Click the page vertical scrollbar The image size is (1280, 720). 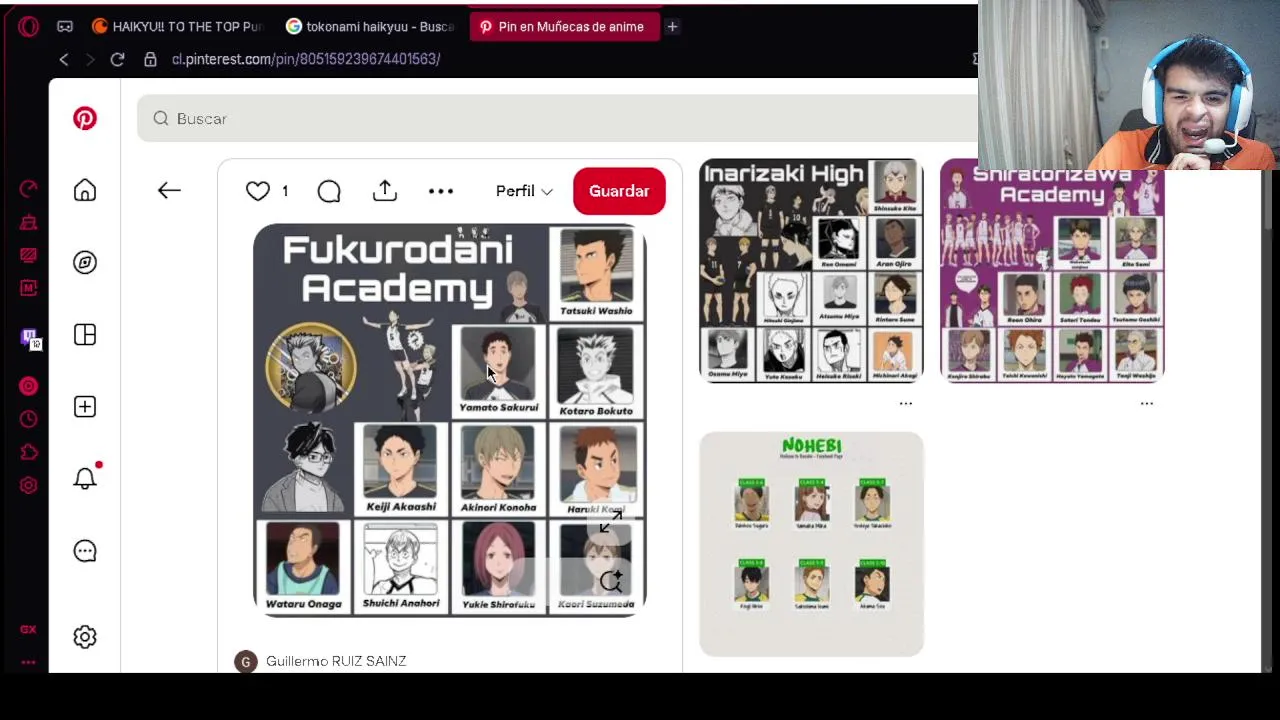[1270, 200]
